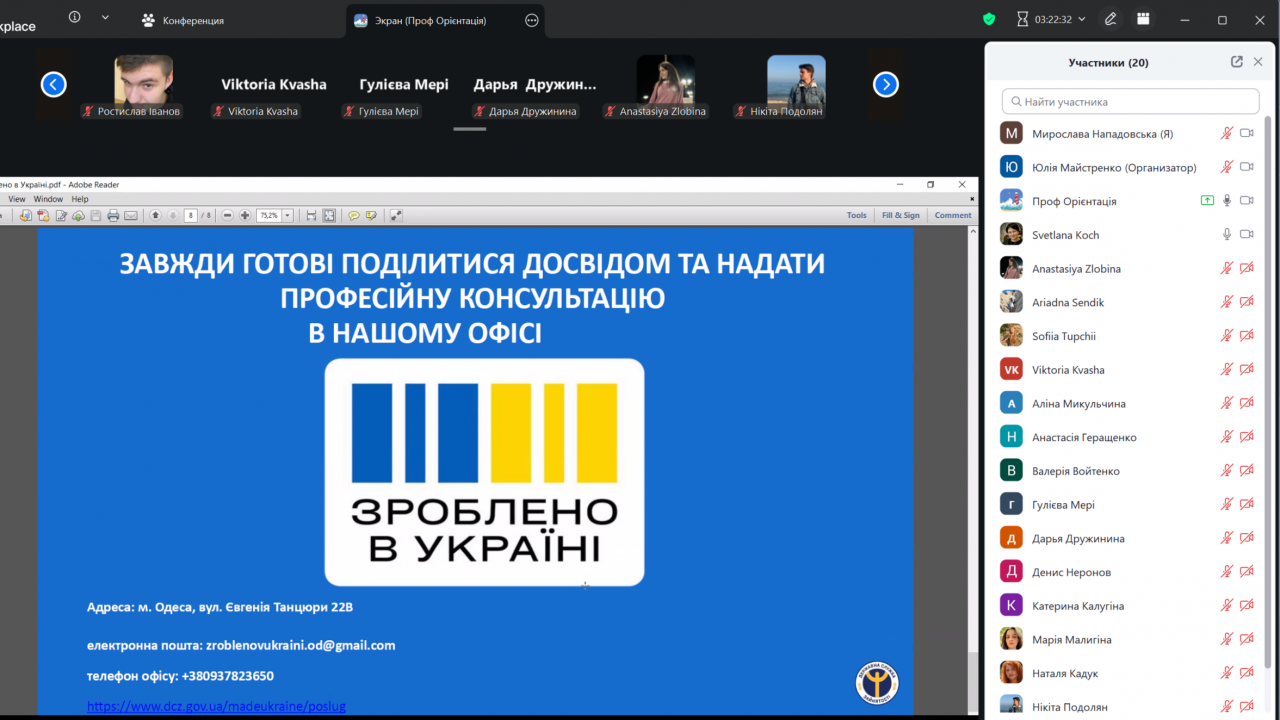Open the dcz.gov.ua madeukraine link

(x=216, y=706)
